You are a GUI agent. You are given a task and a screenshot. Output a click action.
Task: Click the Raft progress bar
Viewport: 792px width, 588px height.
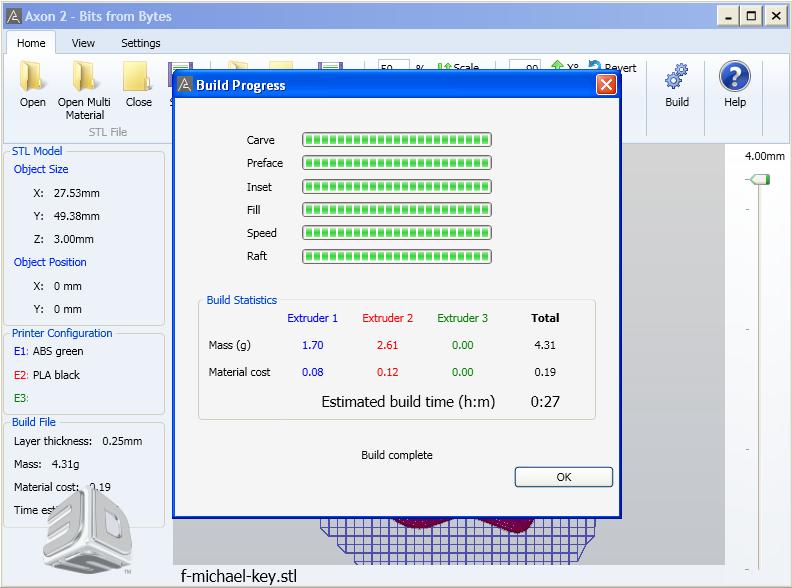pyautogui.click(x=397, y=256)
